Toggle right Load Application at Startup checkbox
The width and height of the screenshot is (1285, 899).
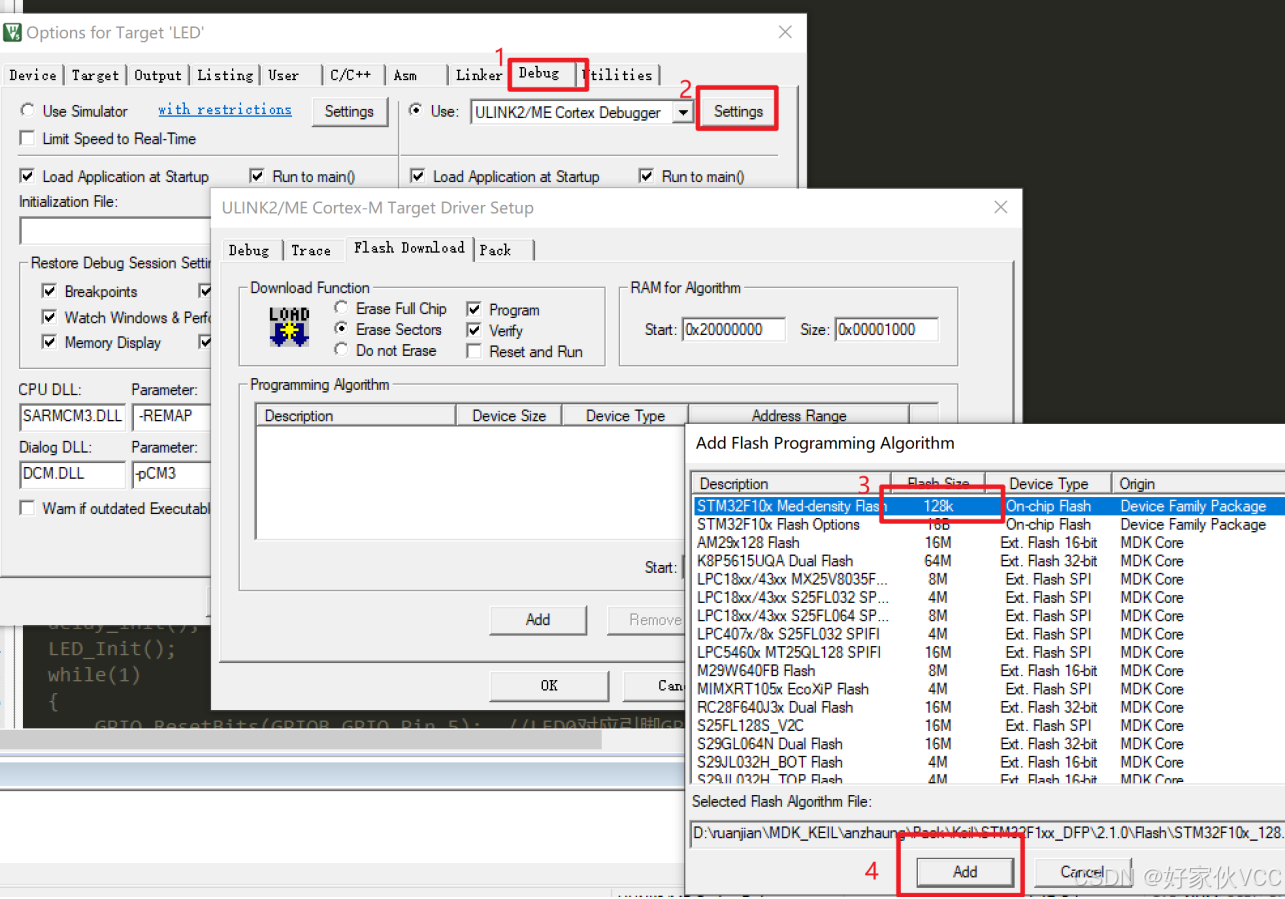click(417, 176)
